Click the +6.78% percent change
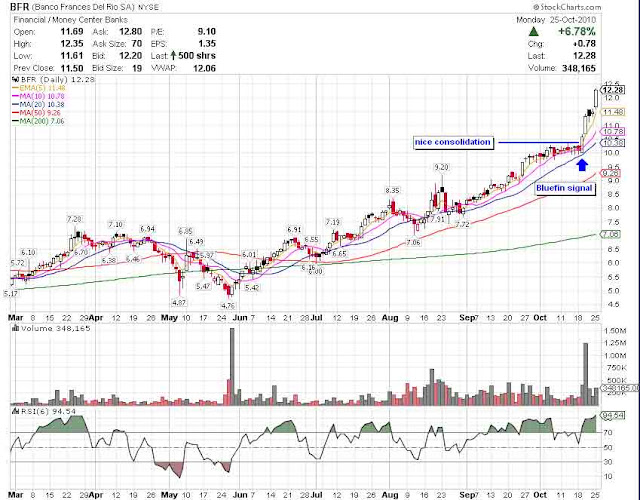This screenshot has width=640, height=500. 577,31
